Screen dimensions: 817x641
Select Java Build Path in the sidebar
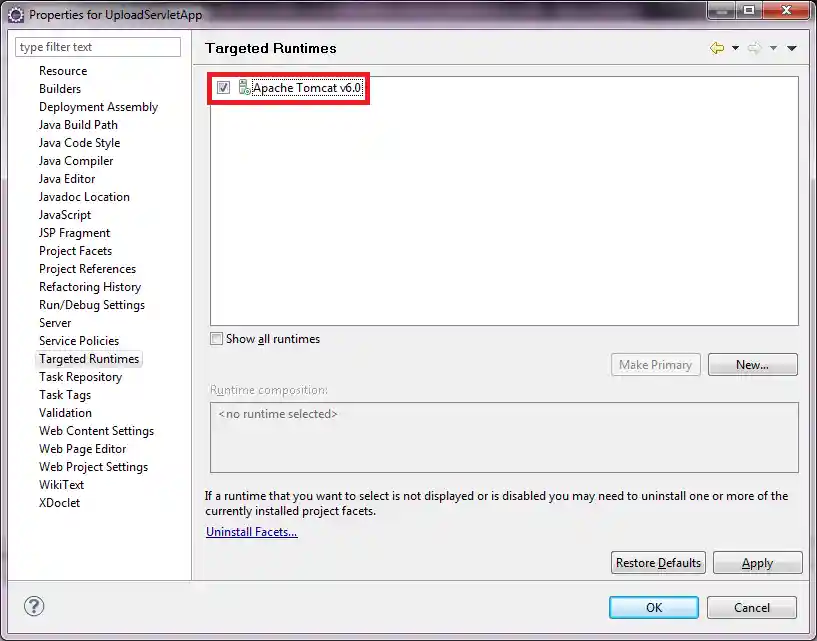76,124
